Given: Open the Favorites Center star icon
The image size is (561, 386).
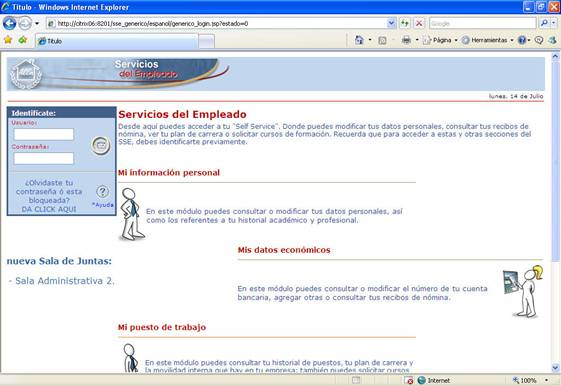Looking at the screenshot, I should tap(8, 40).
